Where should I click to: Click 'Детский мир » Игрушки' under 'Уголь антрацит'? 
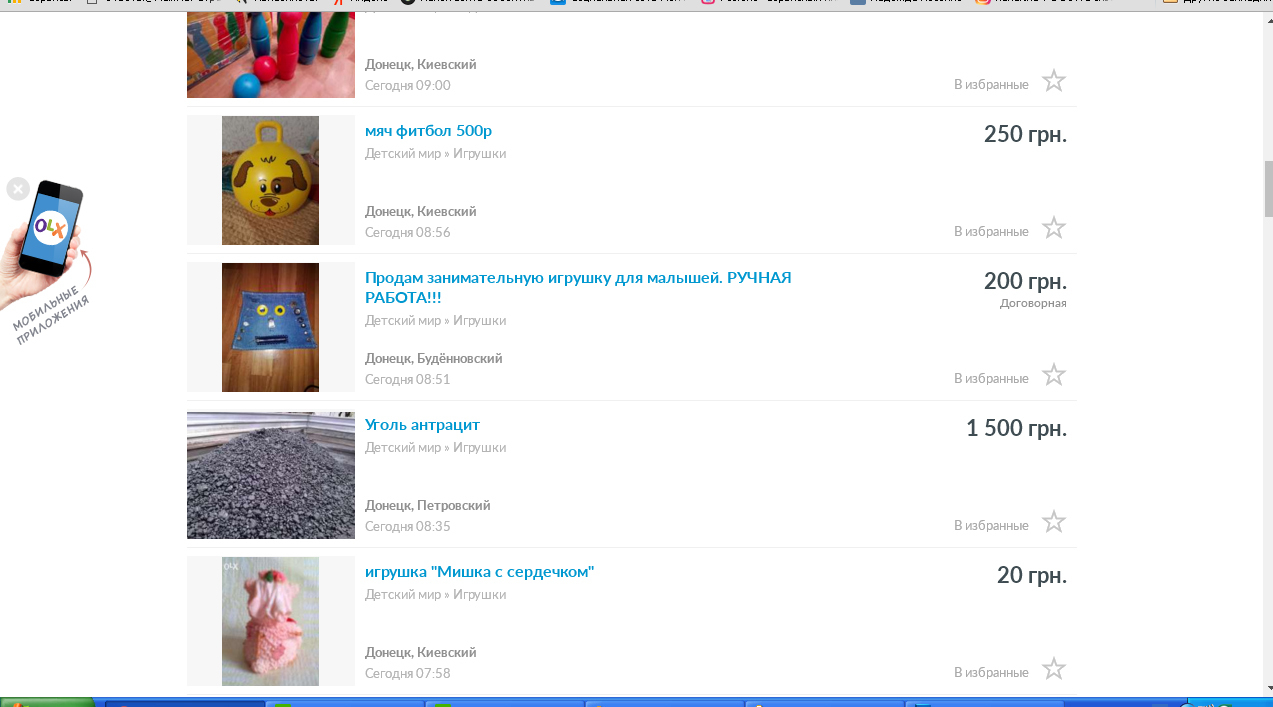[435, 448]
